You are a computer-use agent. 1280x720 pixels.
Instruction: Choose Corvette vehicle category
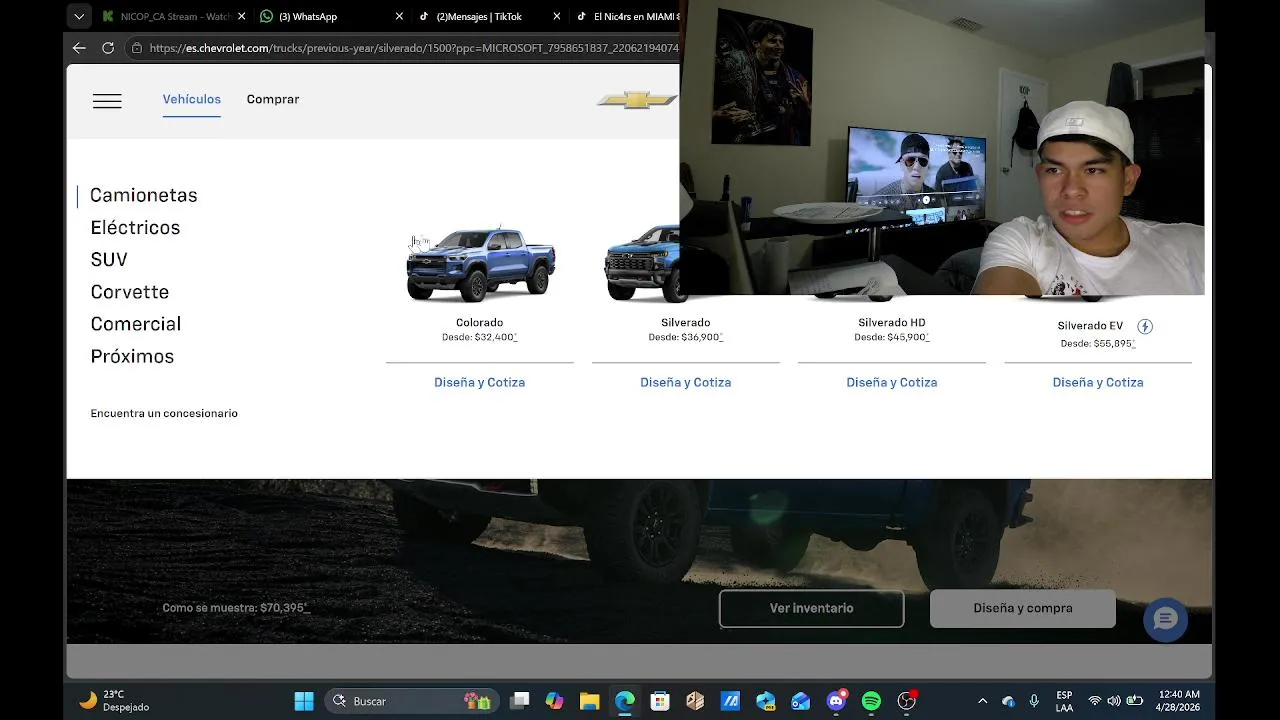click(130, 292)
